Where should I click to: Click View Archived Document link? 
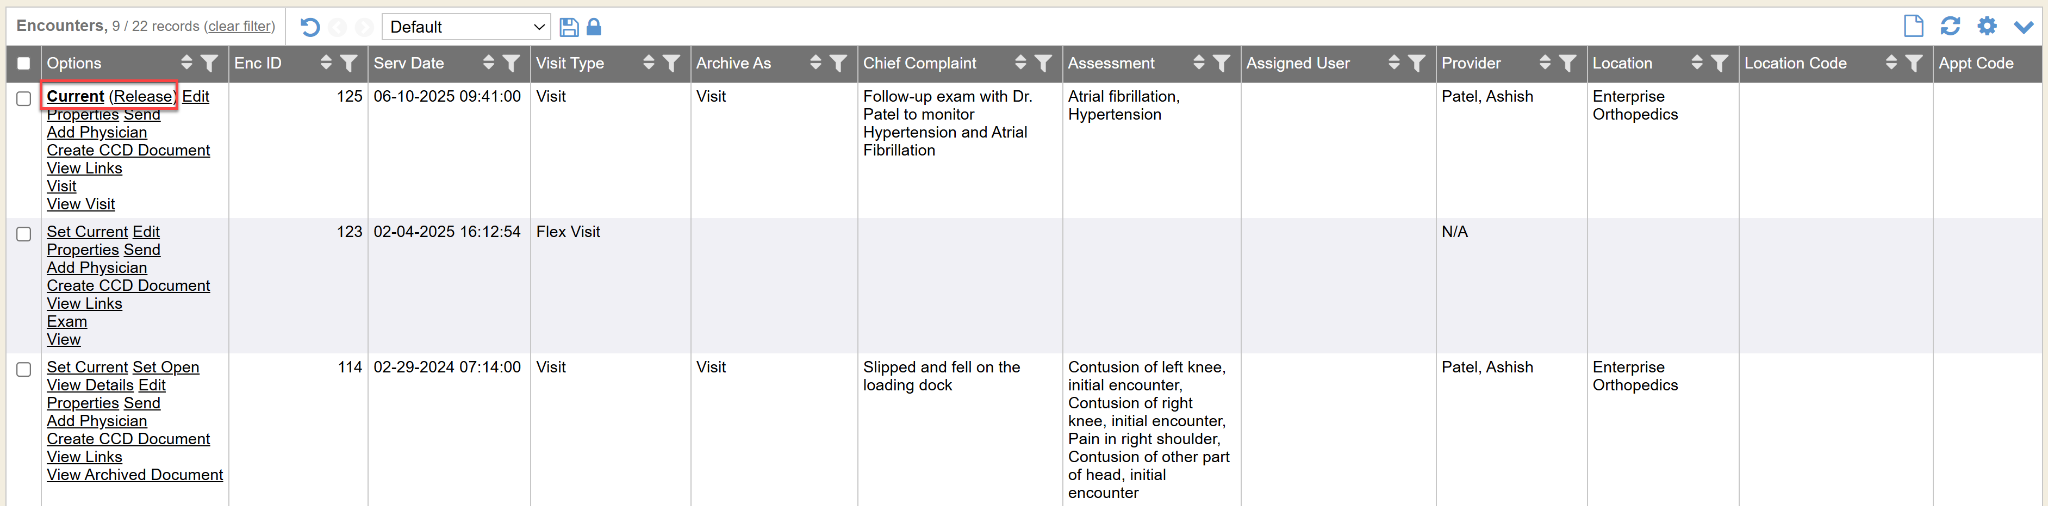point(135,475)
